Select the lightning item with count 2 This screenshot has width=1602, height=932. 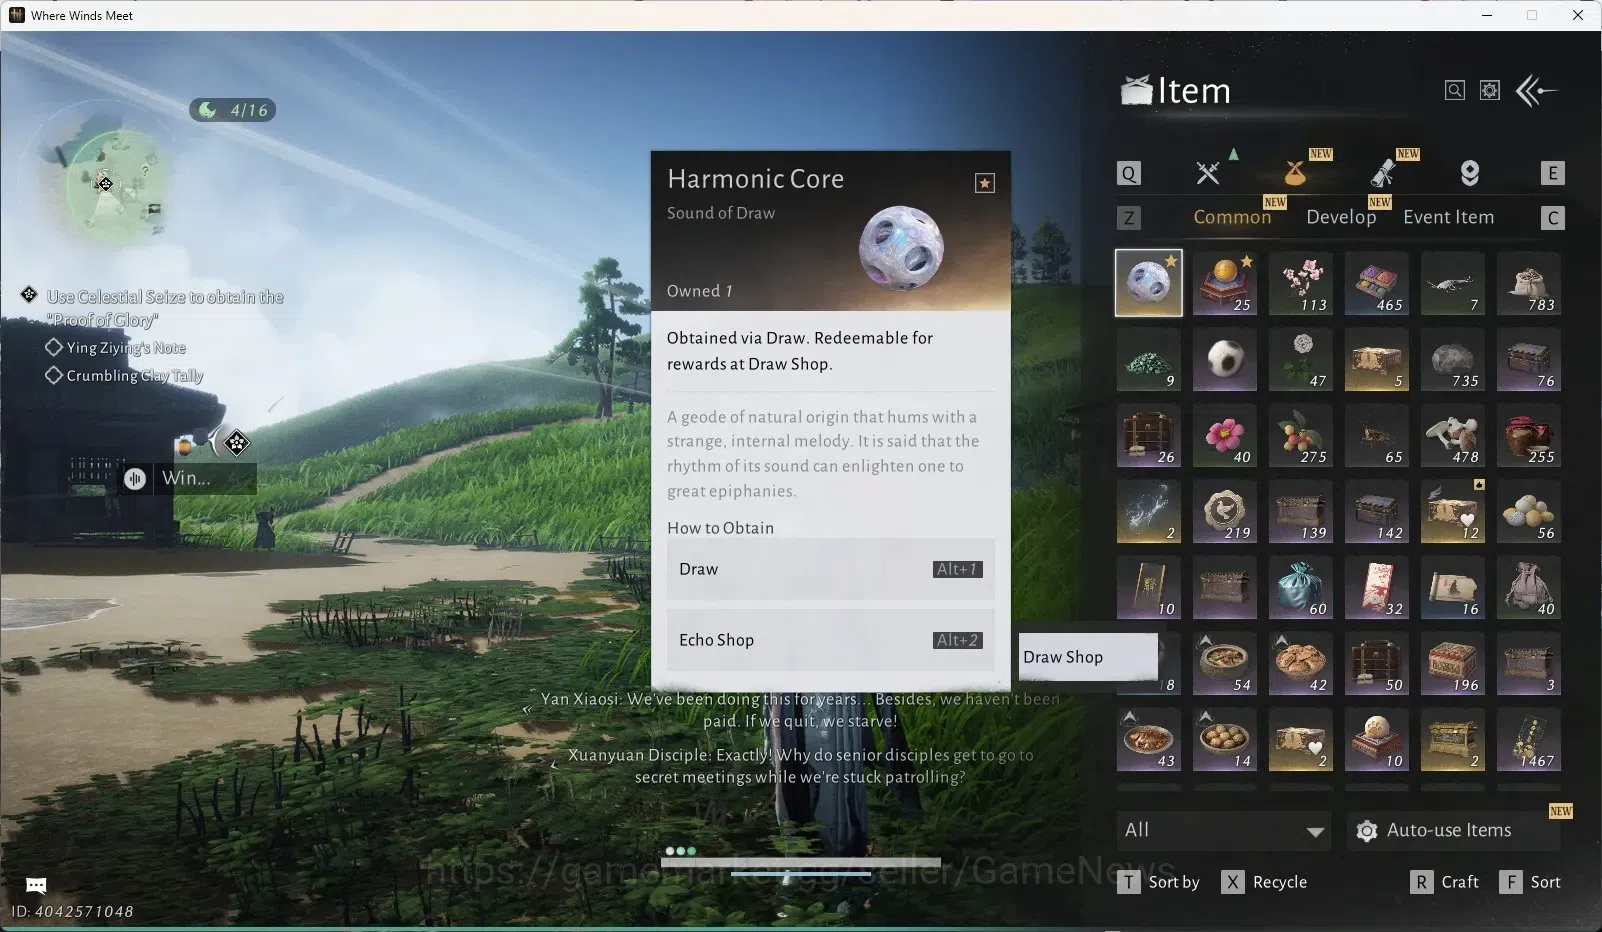(1149, 511)
